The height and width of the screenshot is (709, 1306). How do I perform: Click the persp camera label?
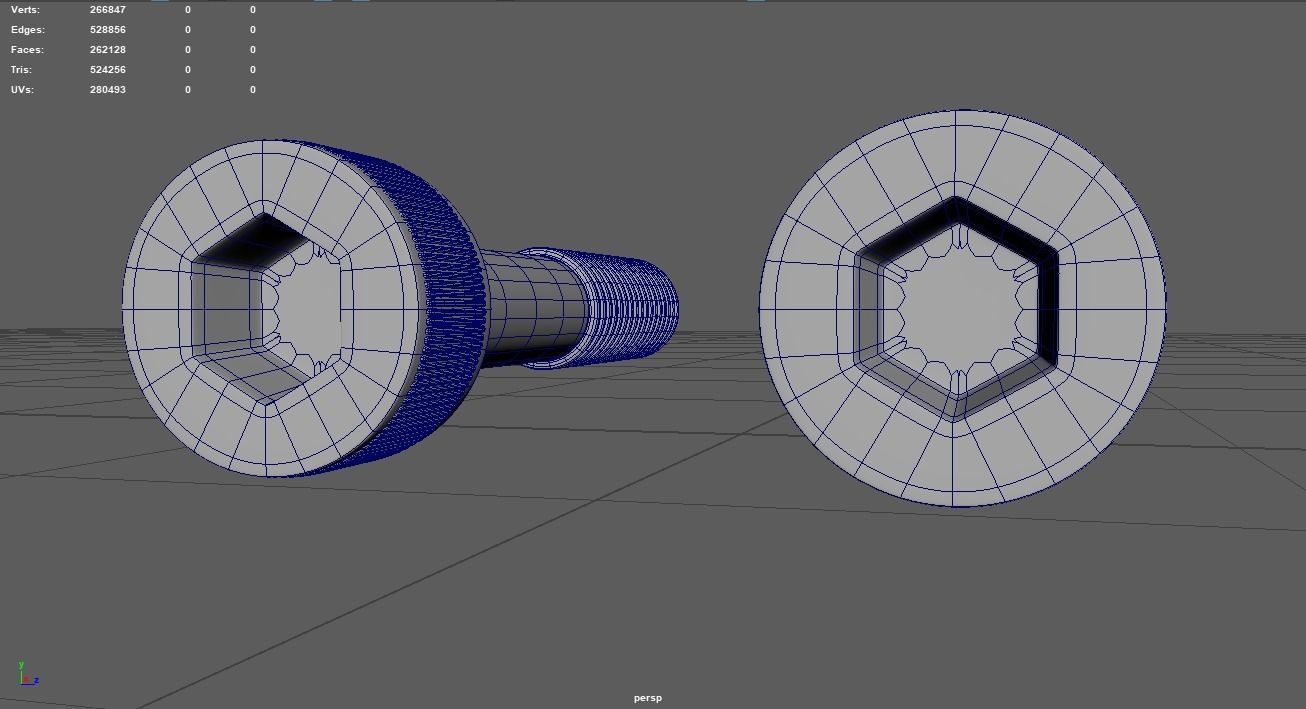[647, 698]
